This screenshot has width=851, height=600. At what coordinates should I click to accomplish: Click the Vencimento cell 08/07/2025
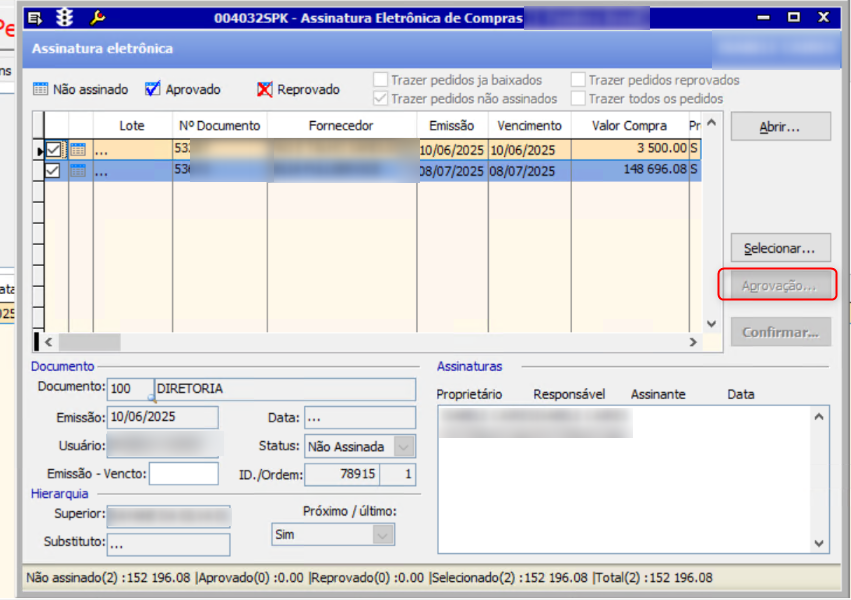click(529, 171)
